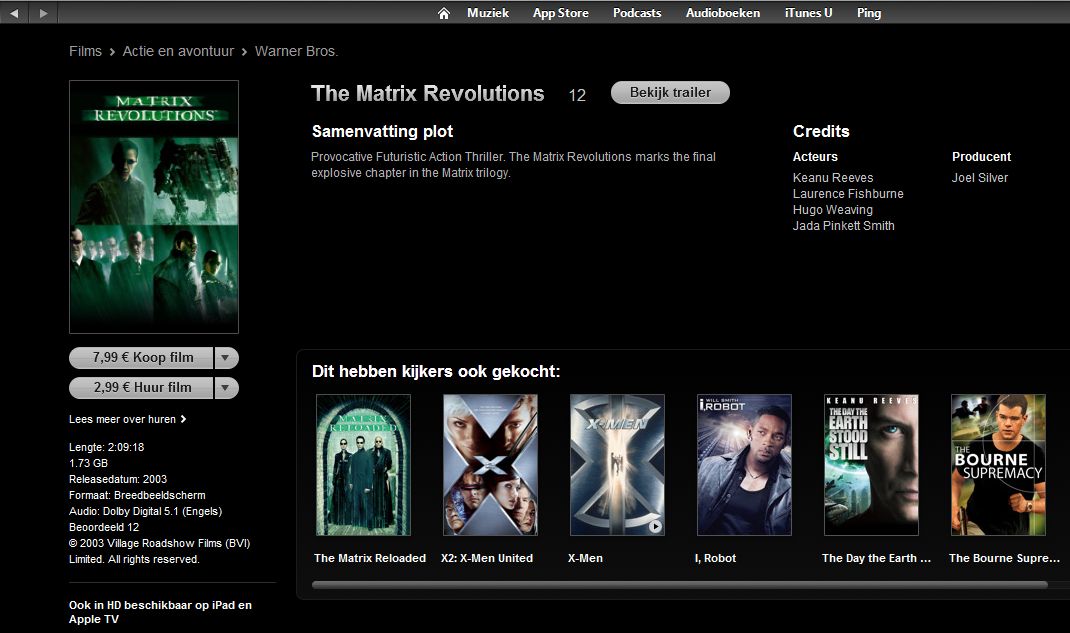Image resolution: width=1070 pixels, height=633 pixels.
Task: Go forward with the right arrow button
Action: coord(43,13)
